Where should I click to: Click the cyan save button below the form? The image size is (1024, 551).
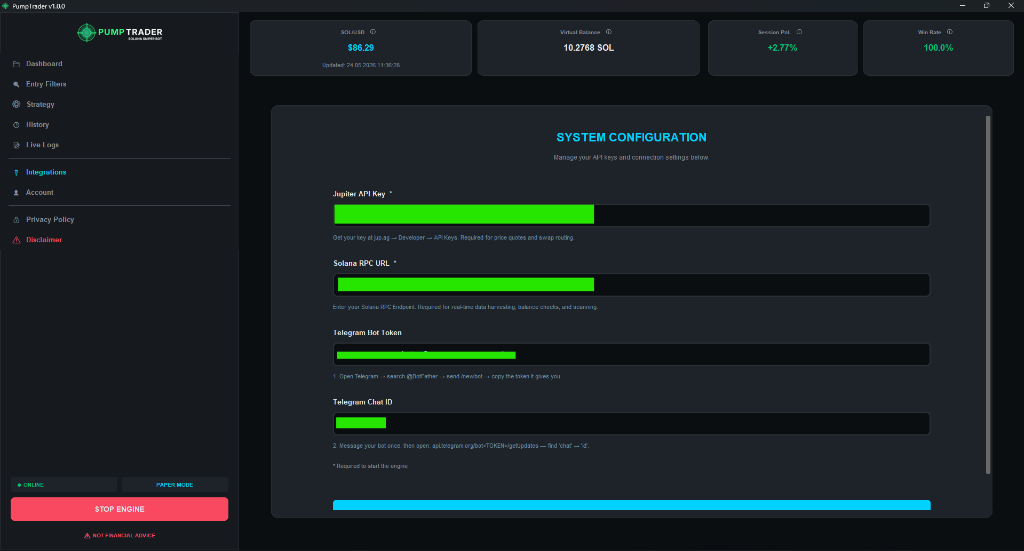coord(632,505)
